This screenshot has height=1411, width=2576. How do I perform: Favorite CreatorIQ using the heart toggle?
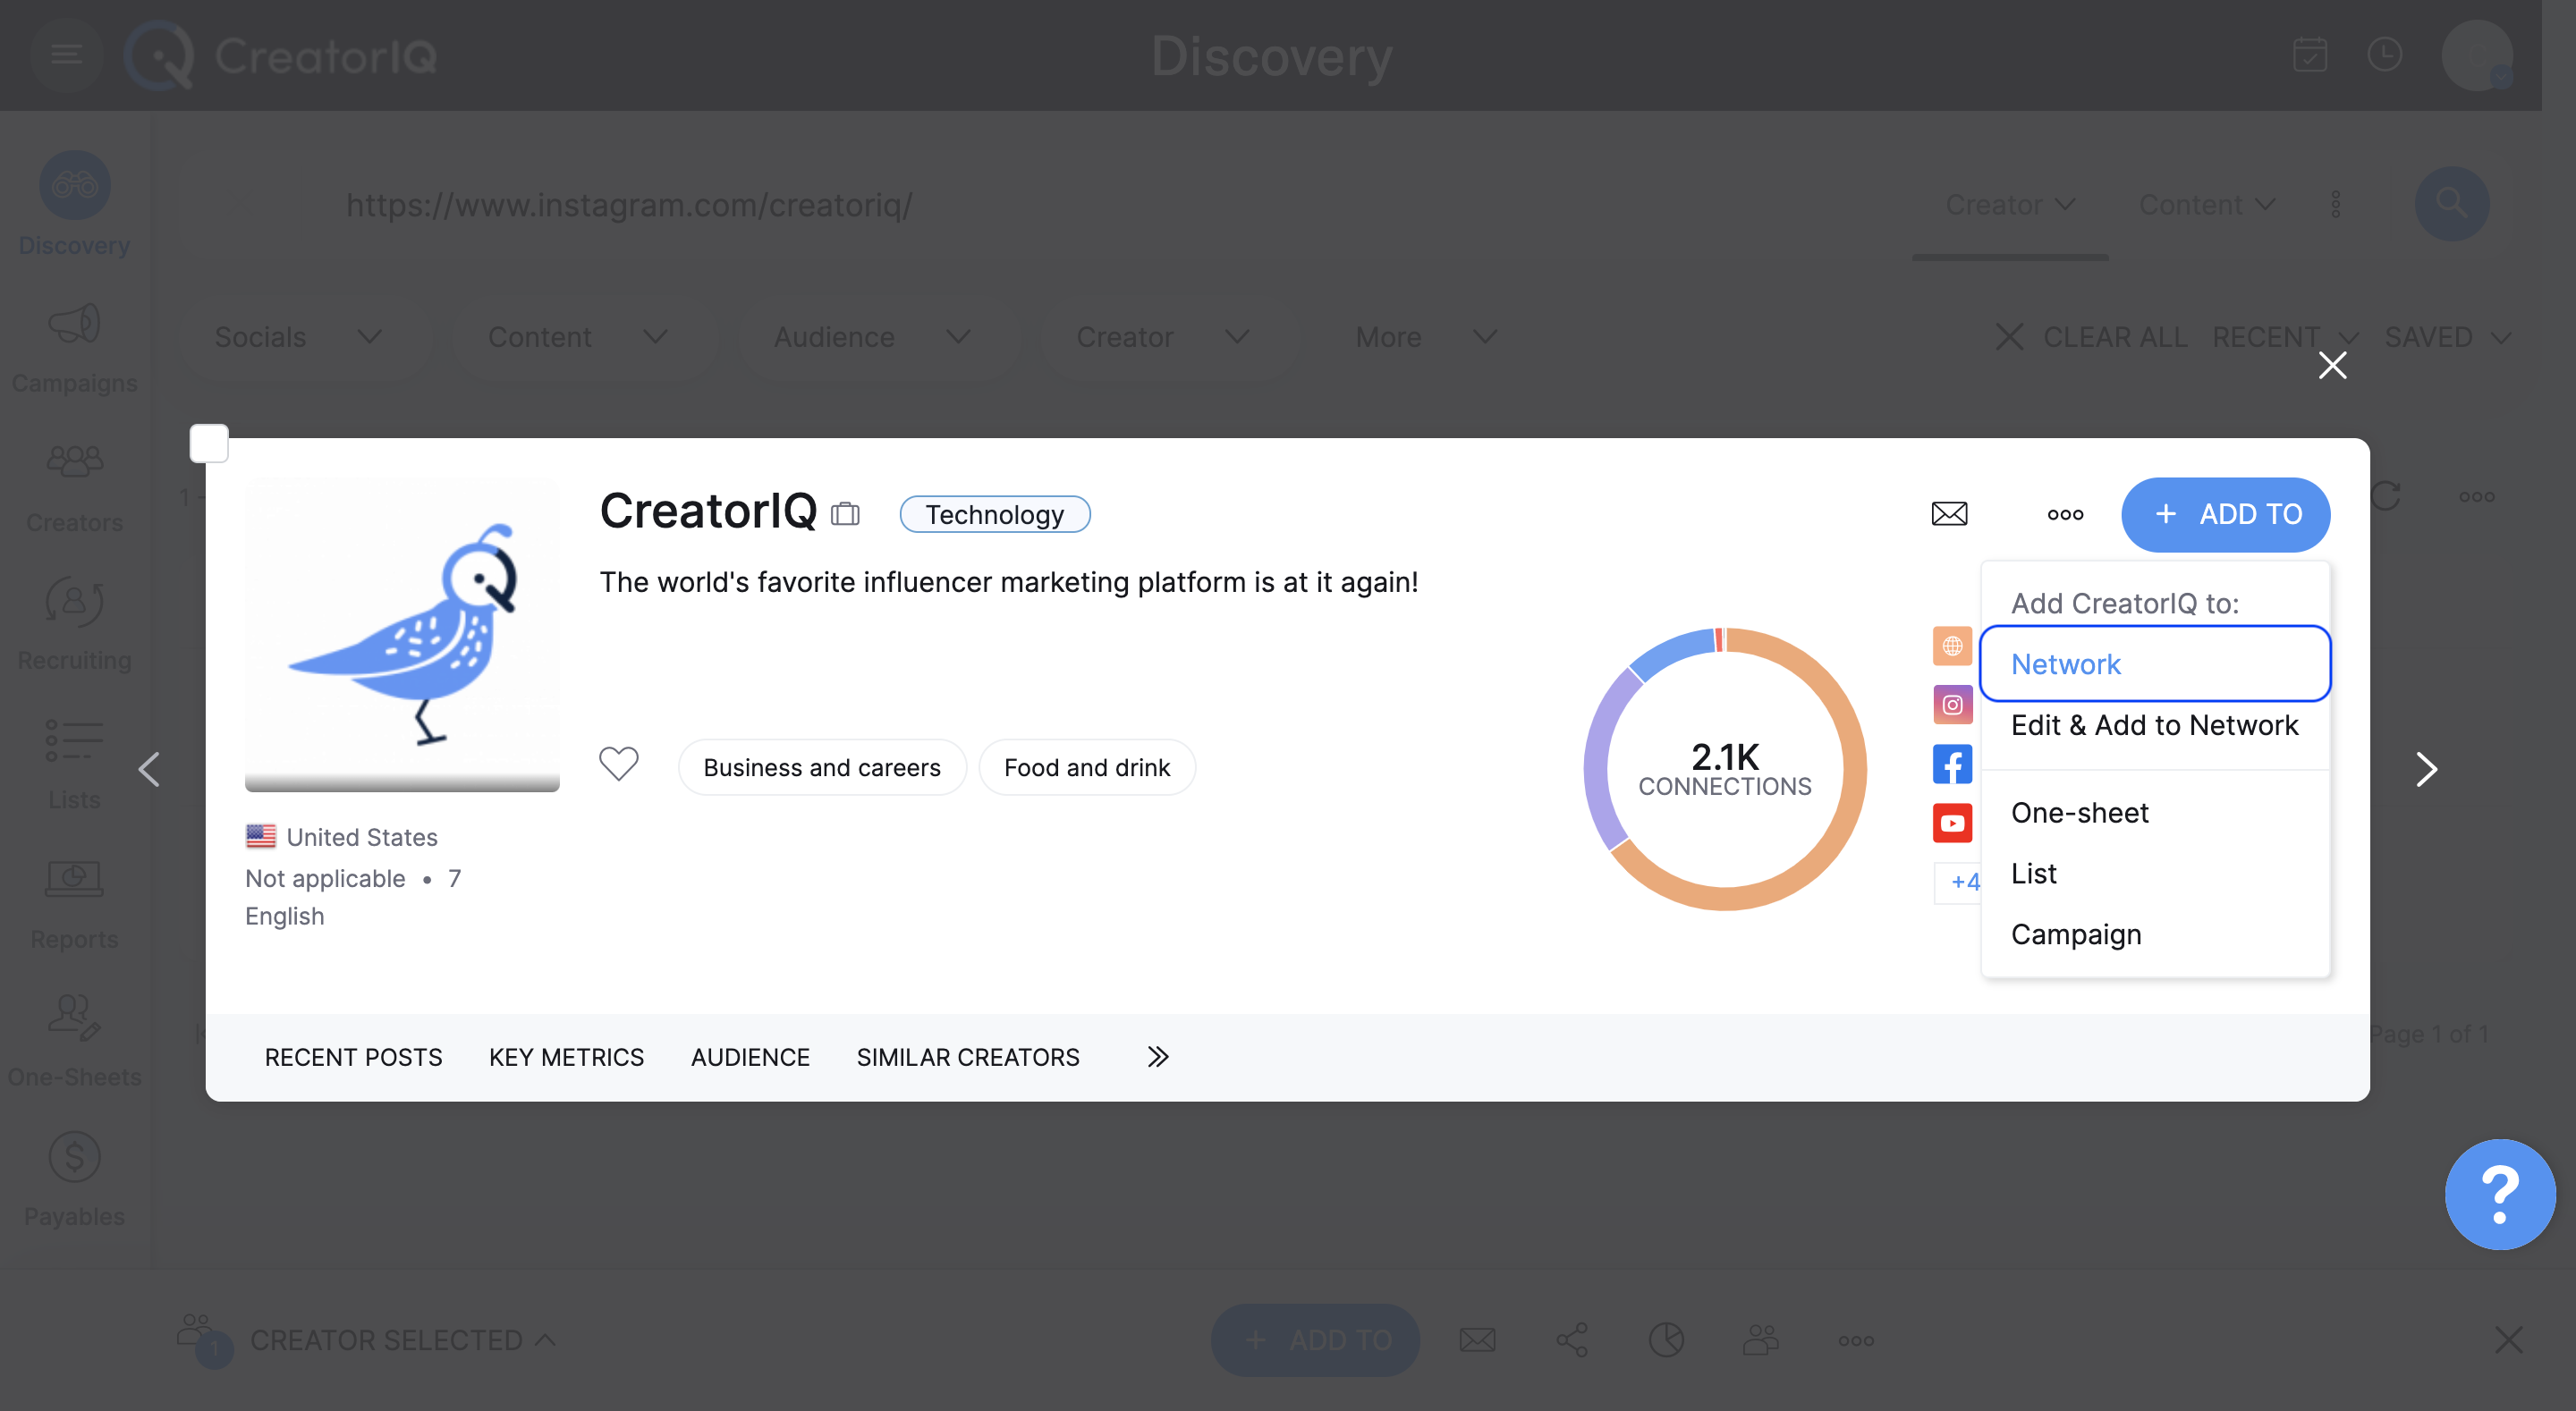pyautogui.click(x=618, y=764)
